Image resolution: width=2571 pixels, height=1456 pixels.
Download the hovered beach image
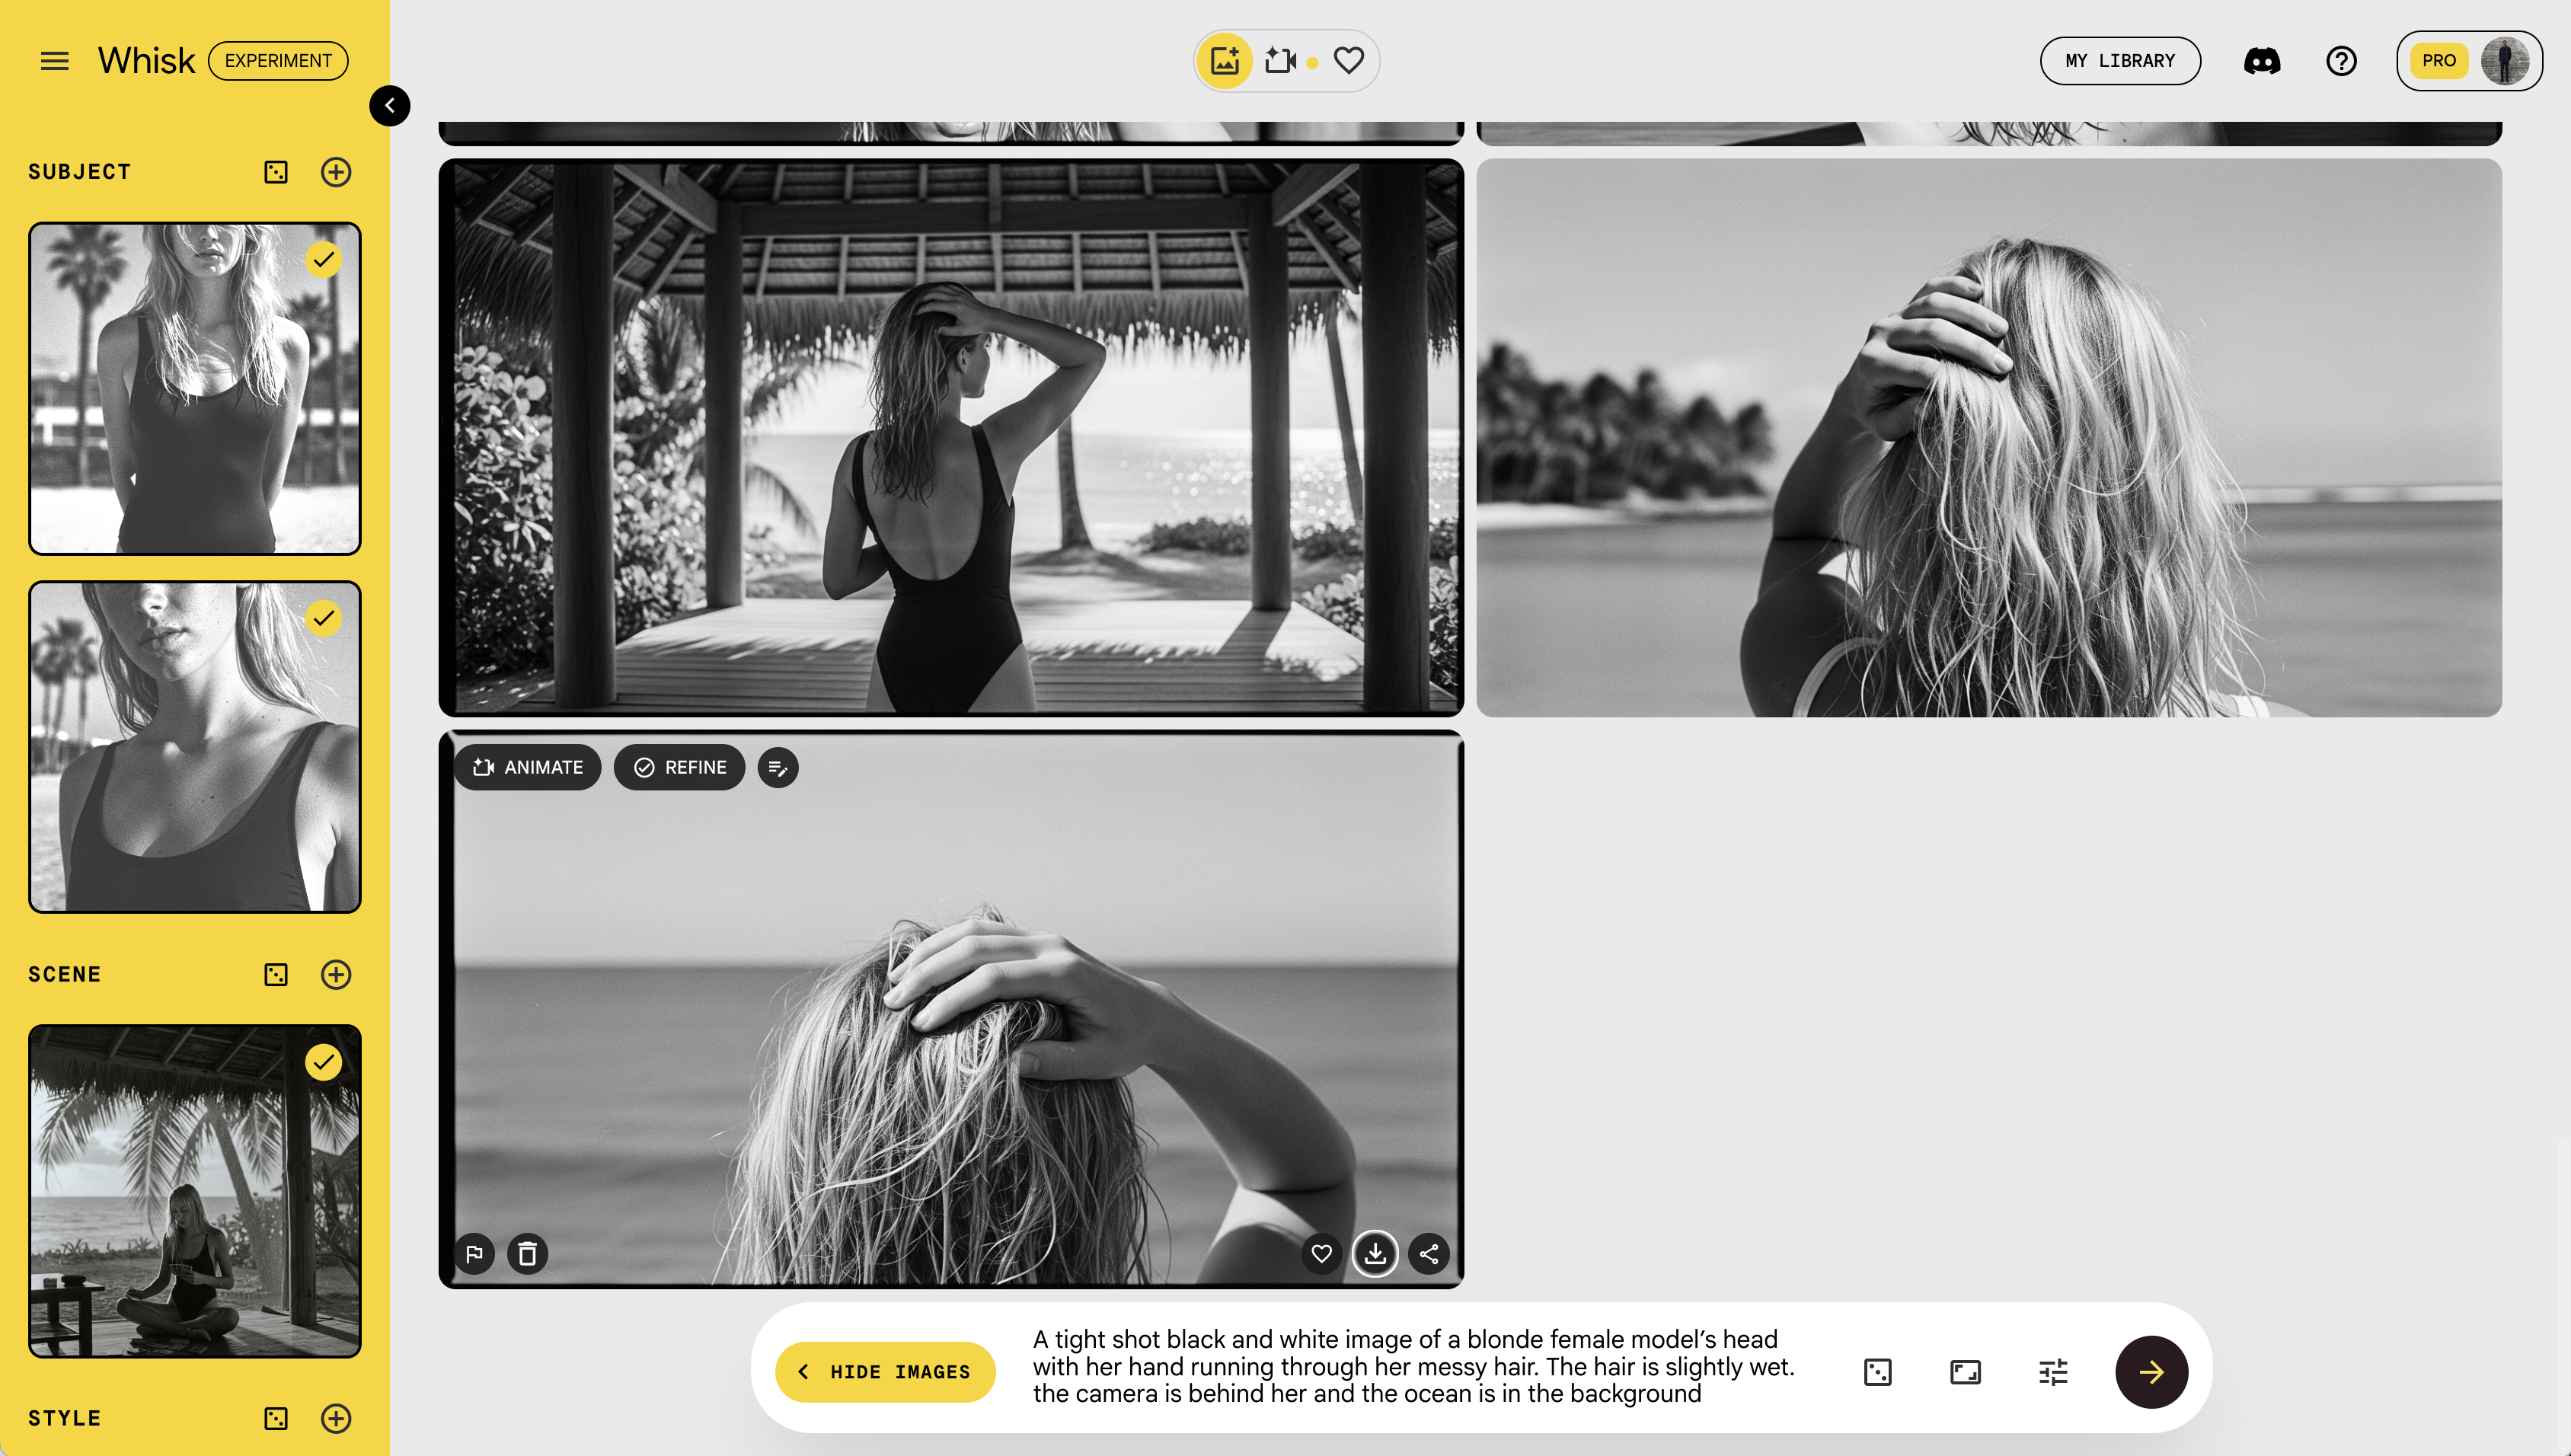click(x=1375, y=1253)
